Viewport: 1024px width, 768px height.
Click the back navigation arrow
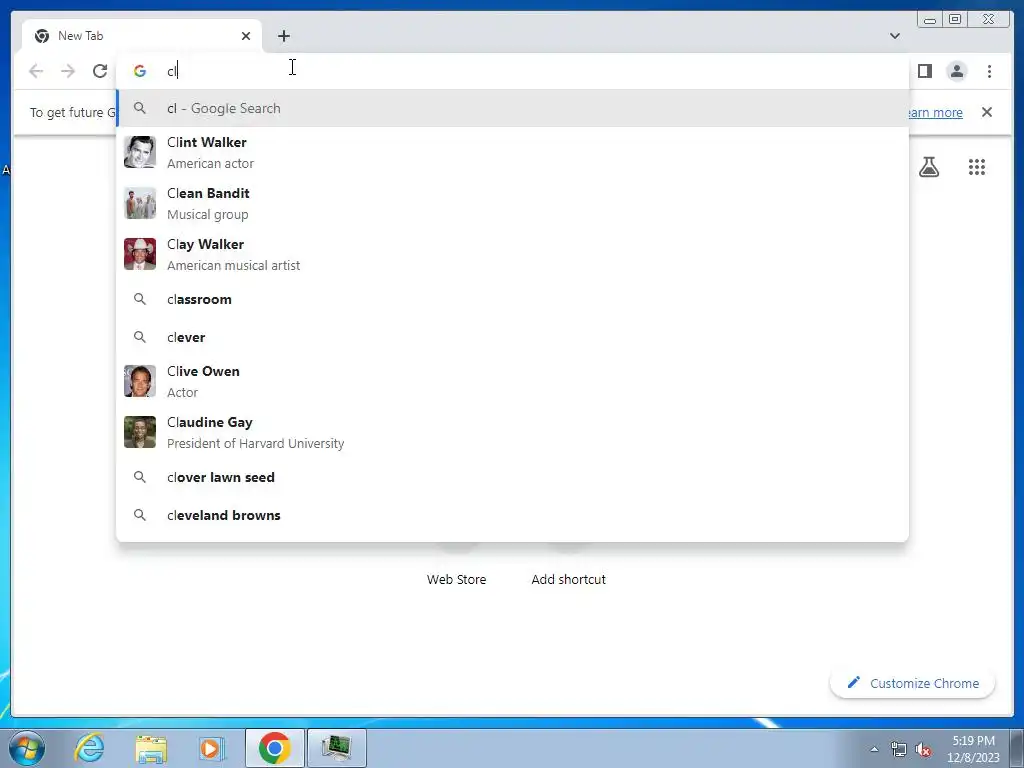[x=36, y=71]
